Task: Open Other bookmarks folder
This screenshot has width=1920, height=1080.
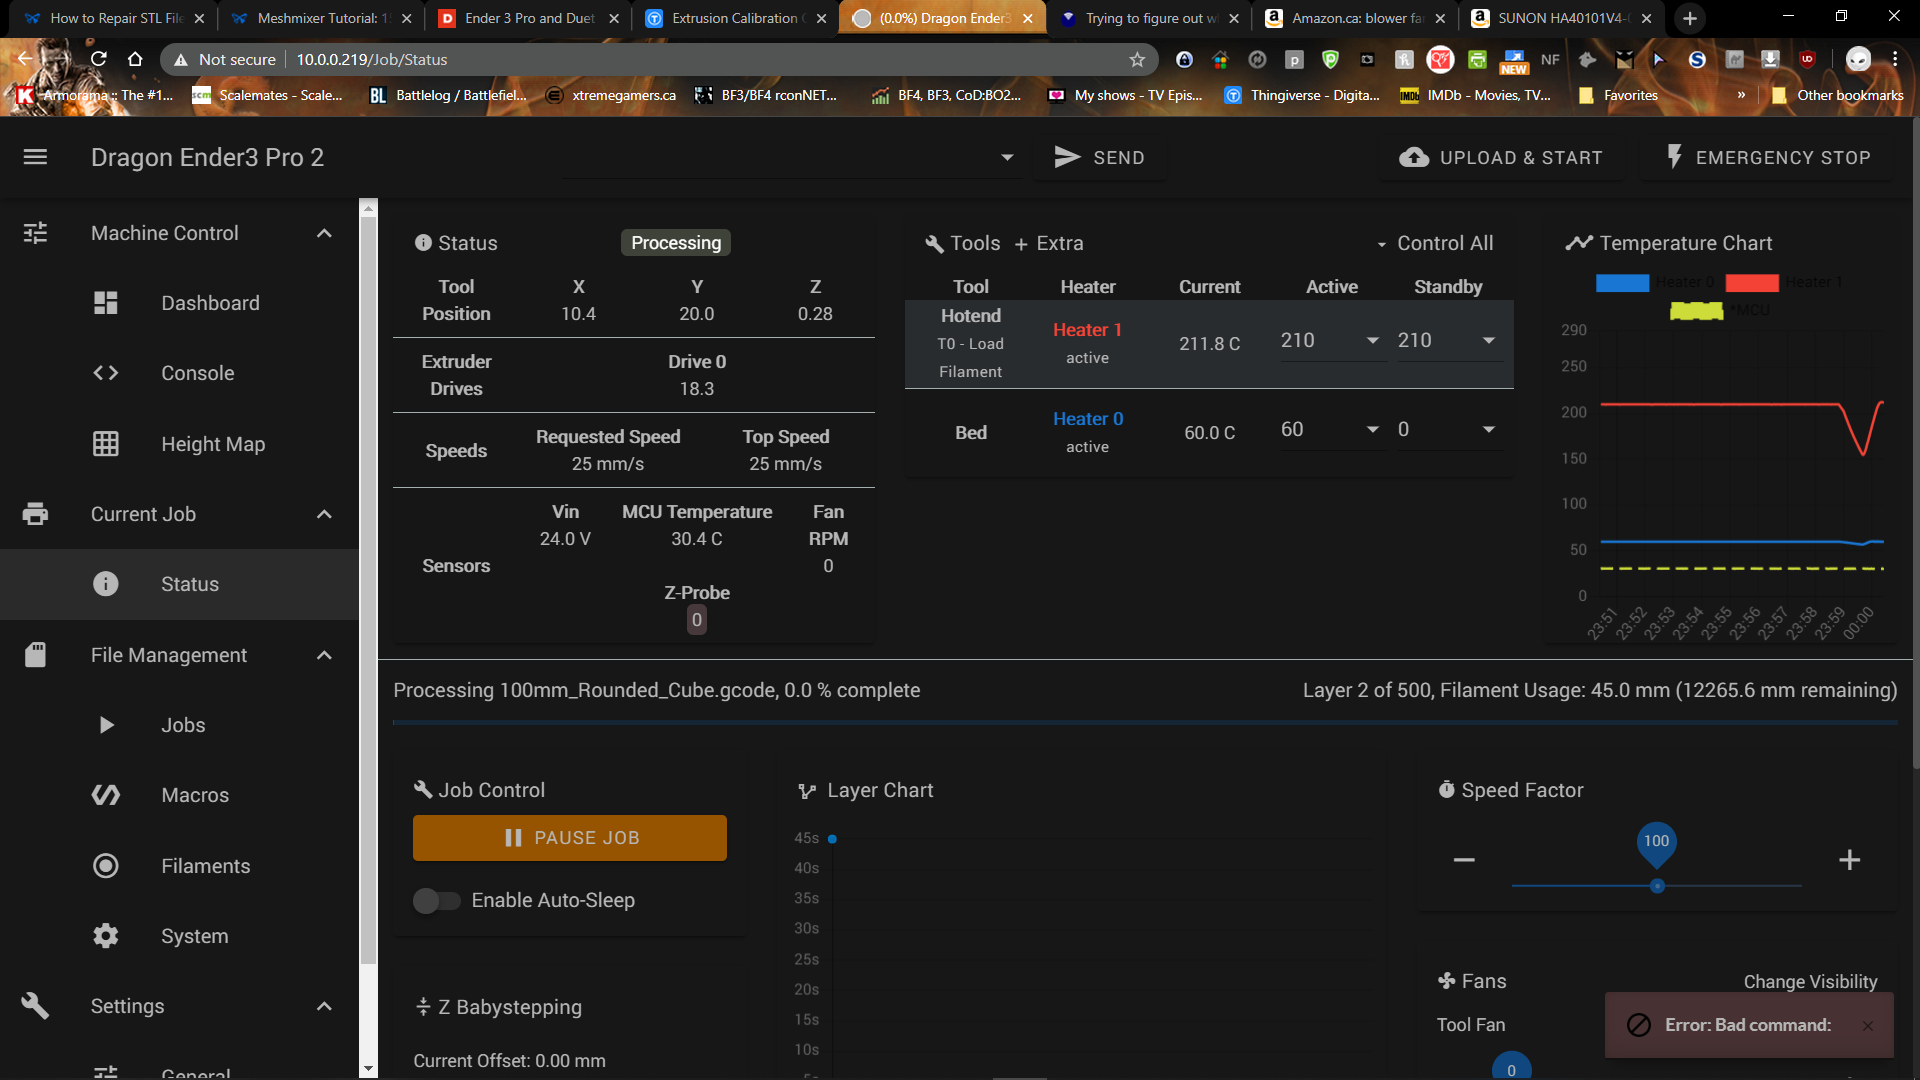Action: coord(1838,95)
